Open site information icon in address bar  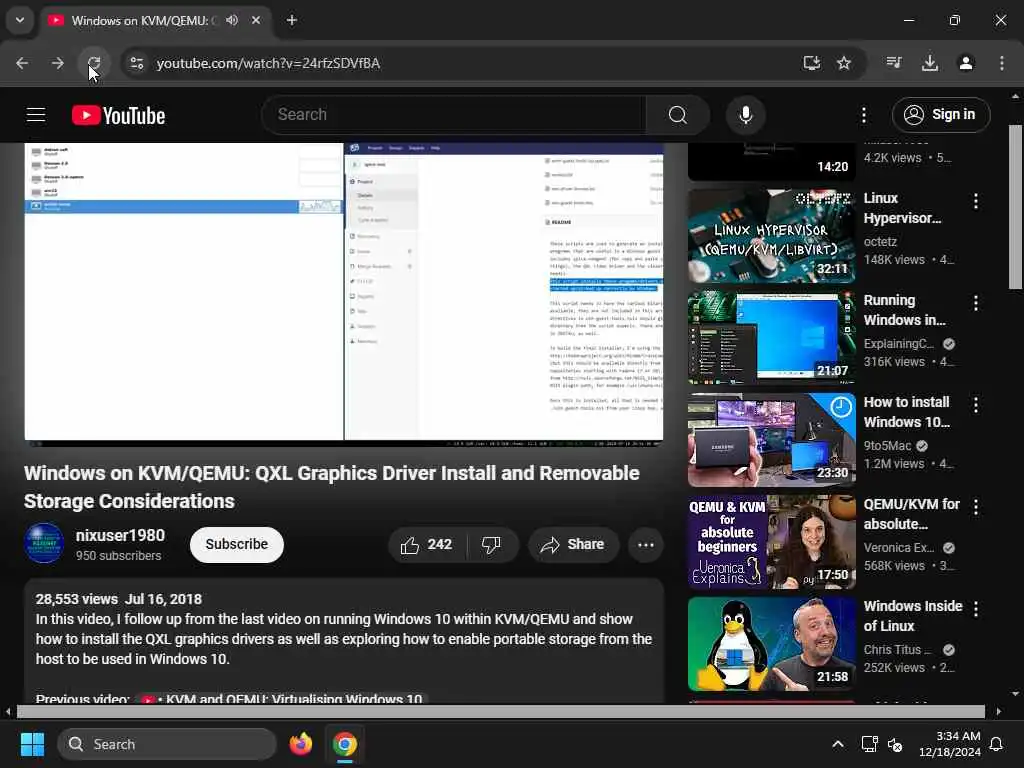tap(136, 63)
